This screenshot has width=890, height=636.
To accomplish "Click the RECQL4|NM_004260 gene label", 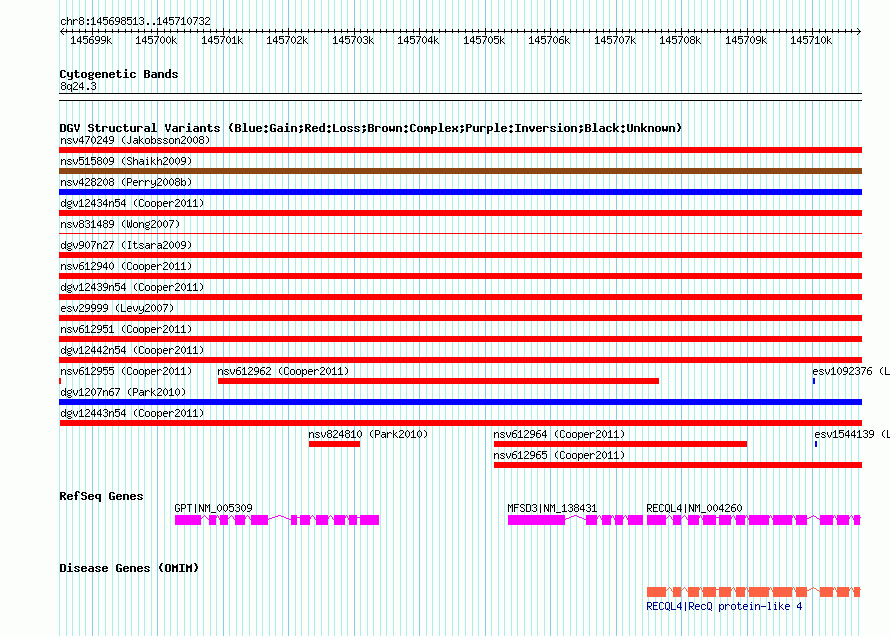I will (694, 508).
